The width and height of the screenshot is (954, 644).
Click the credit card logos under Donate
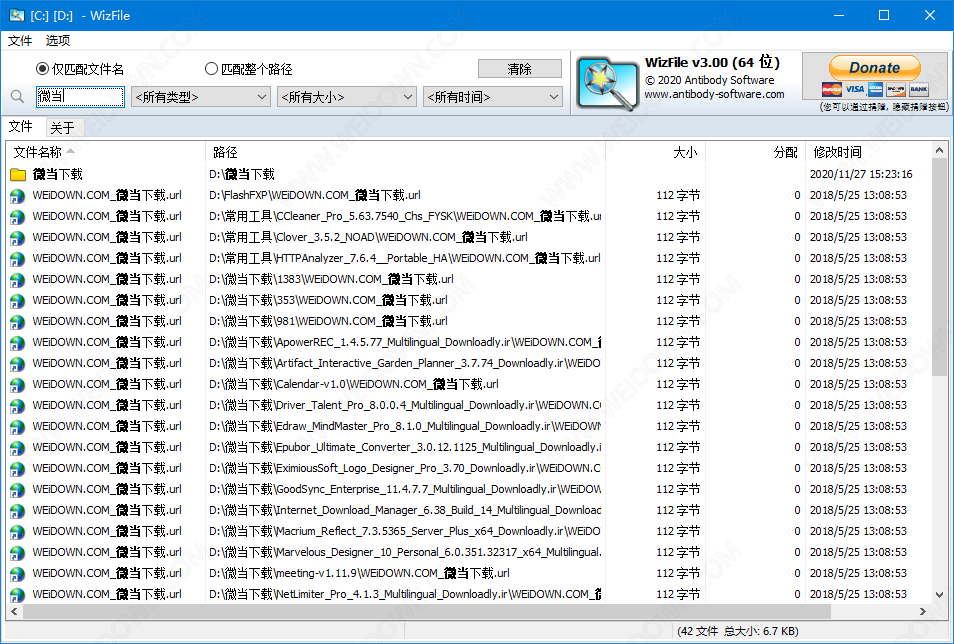coord(875,89)
